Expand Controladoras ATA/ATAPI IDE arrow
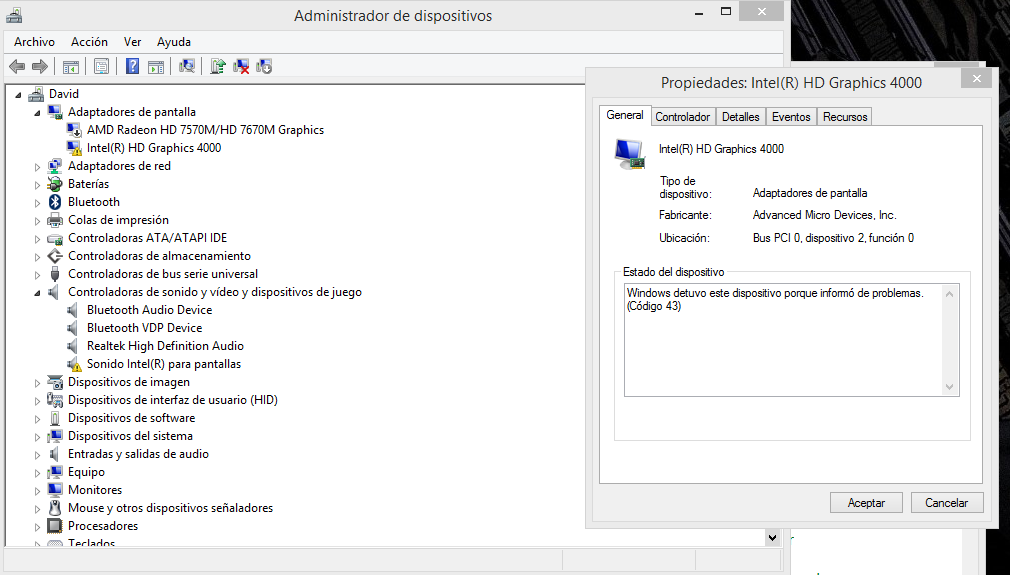Screen dimensions: 1010x575 pyautogui.click(x=37, y=239)
